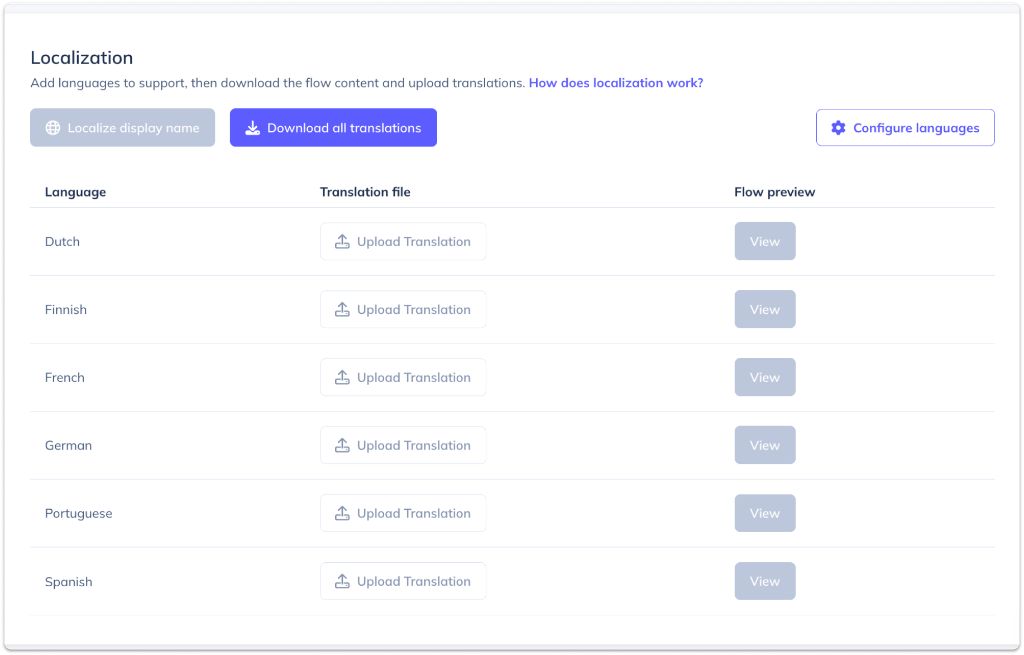This screenshot has width=1024, height=655.
Task: Select the Localize display name button
Action: (122, 128)
